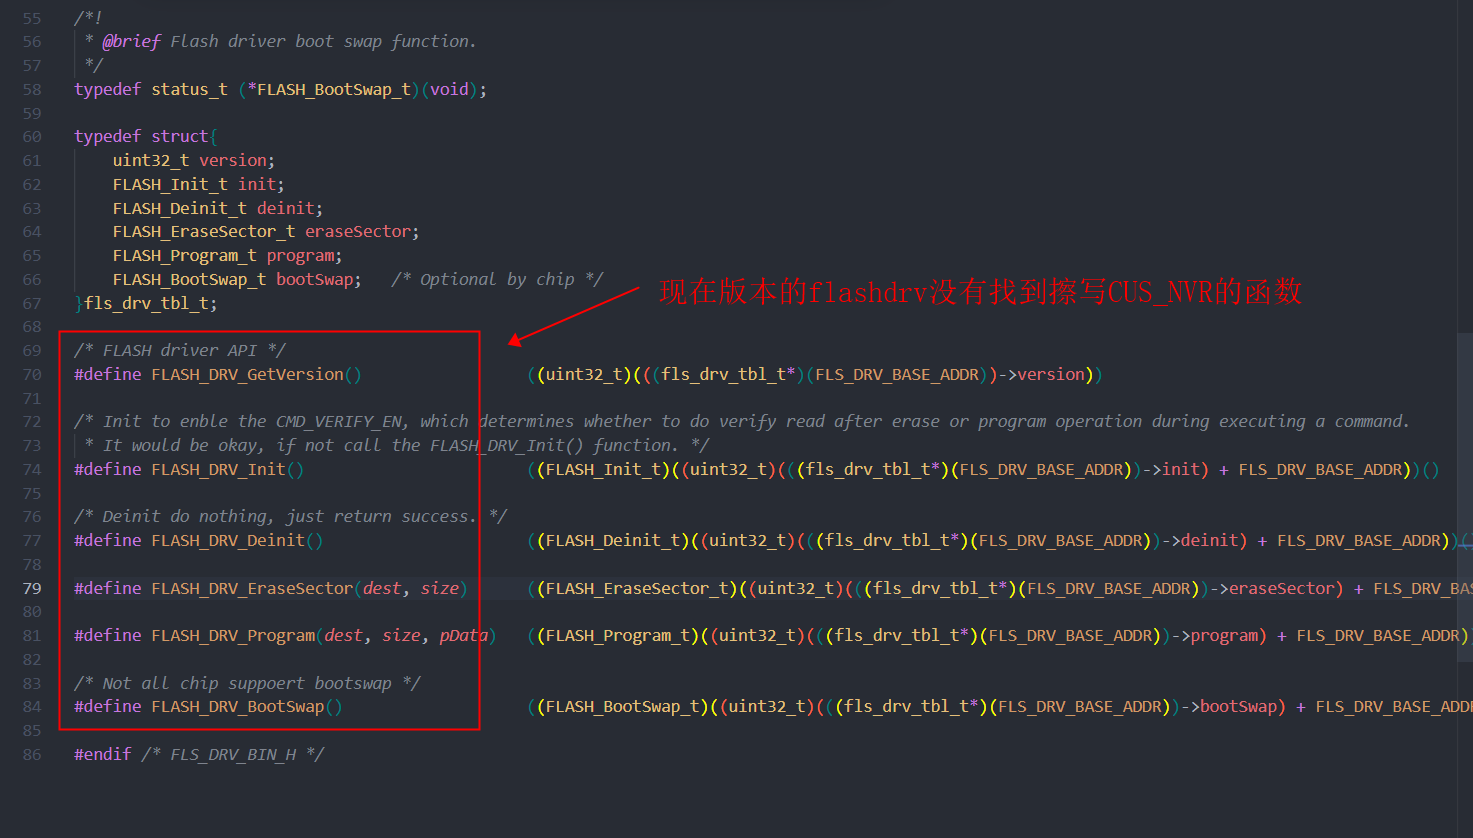
Task: Click the version member on line 61
Action: (234, 160)
